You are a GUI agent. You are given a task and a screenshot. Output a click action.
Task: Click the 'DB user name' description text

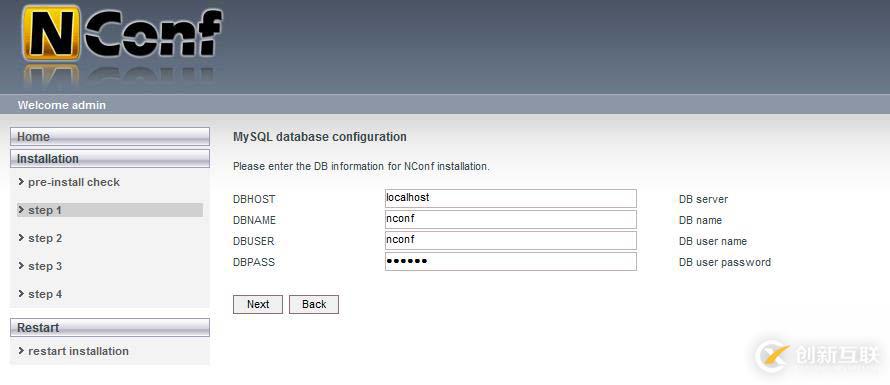pyautogui.click(x=713, y=241)
